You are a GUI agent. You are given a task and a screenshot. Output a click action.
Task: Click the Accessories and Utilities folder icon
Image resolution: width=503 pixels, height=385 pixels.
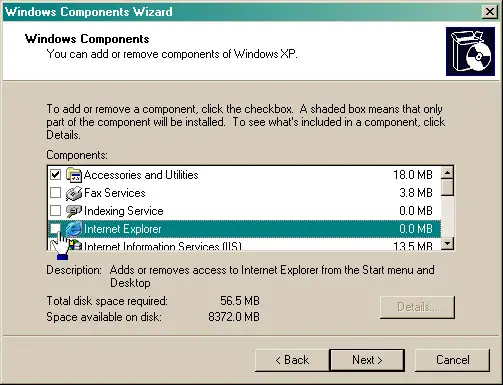coord(74,175)
